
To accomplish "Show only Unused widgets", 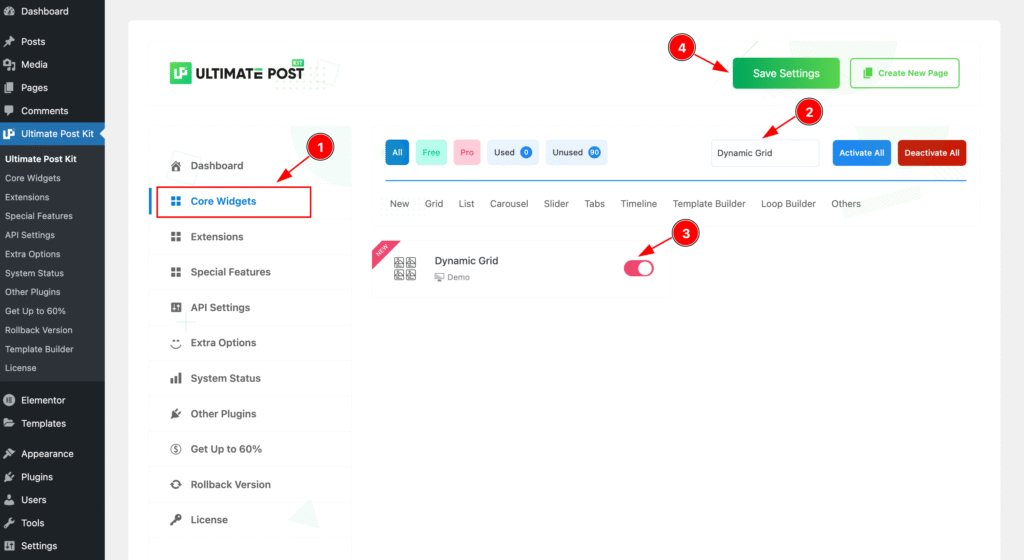I will click(575, 153).
